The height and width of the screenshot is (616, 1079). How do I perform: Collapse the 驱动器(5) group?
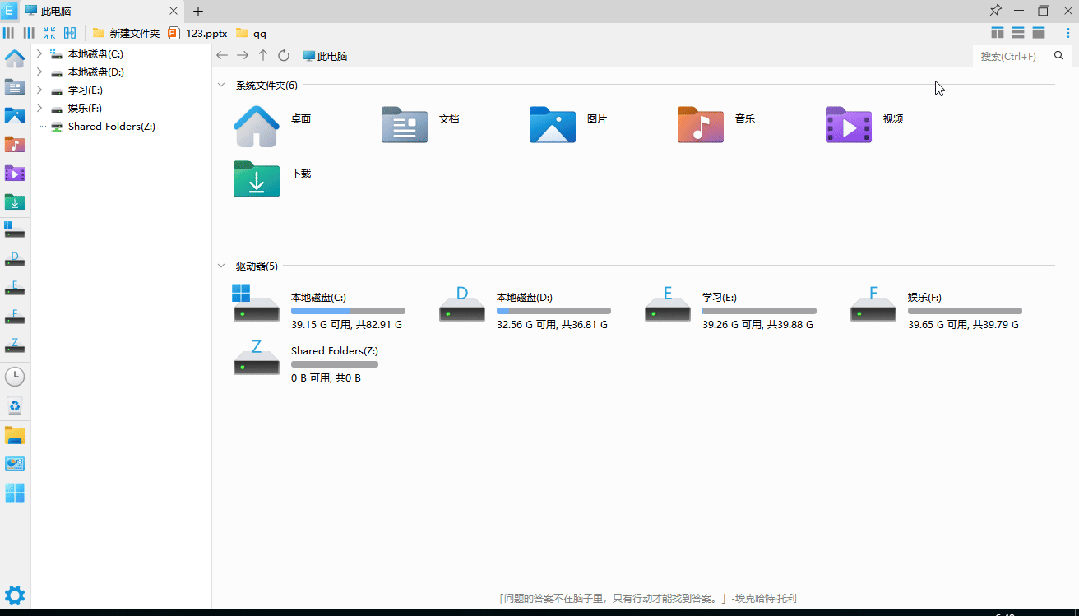[x=222, y=266]
